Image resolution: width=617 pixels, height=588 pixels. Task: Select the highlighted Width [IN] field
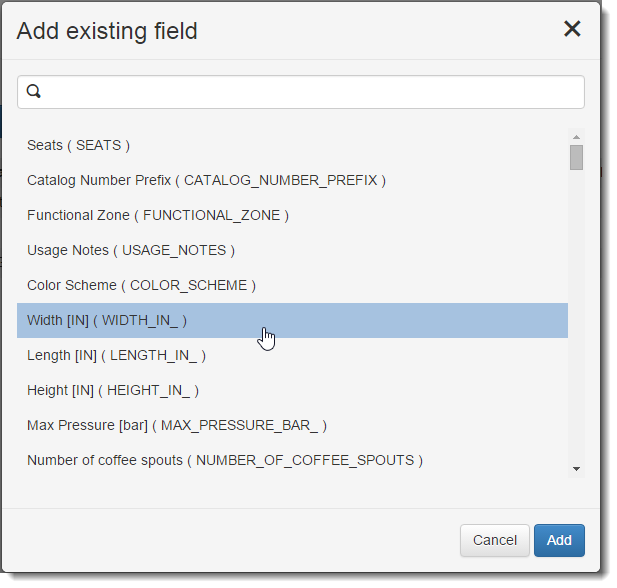(107, 320)
